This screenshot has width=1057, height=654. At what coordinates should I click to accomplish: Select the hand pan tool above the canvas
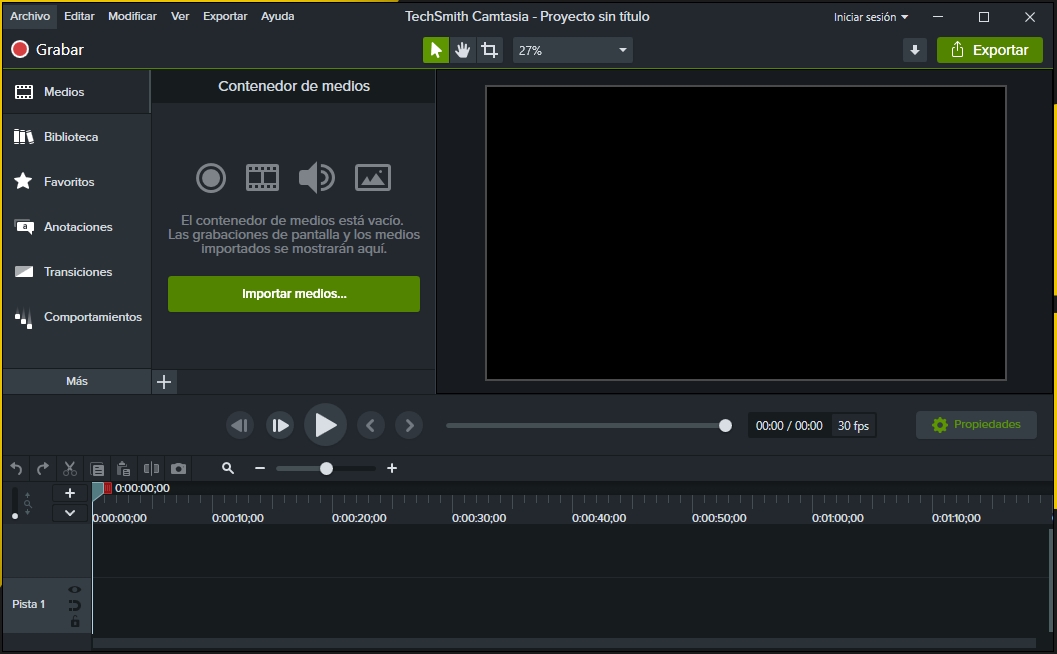pyautogui.click(x=463, y=49)
